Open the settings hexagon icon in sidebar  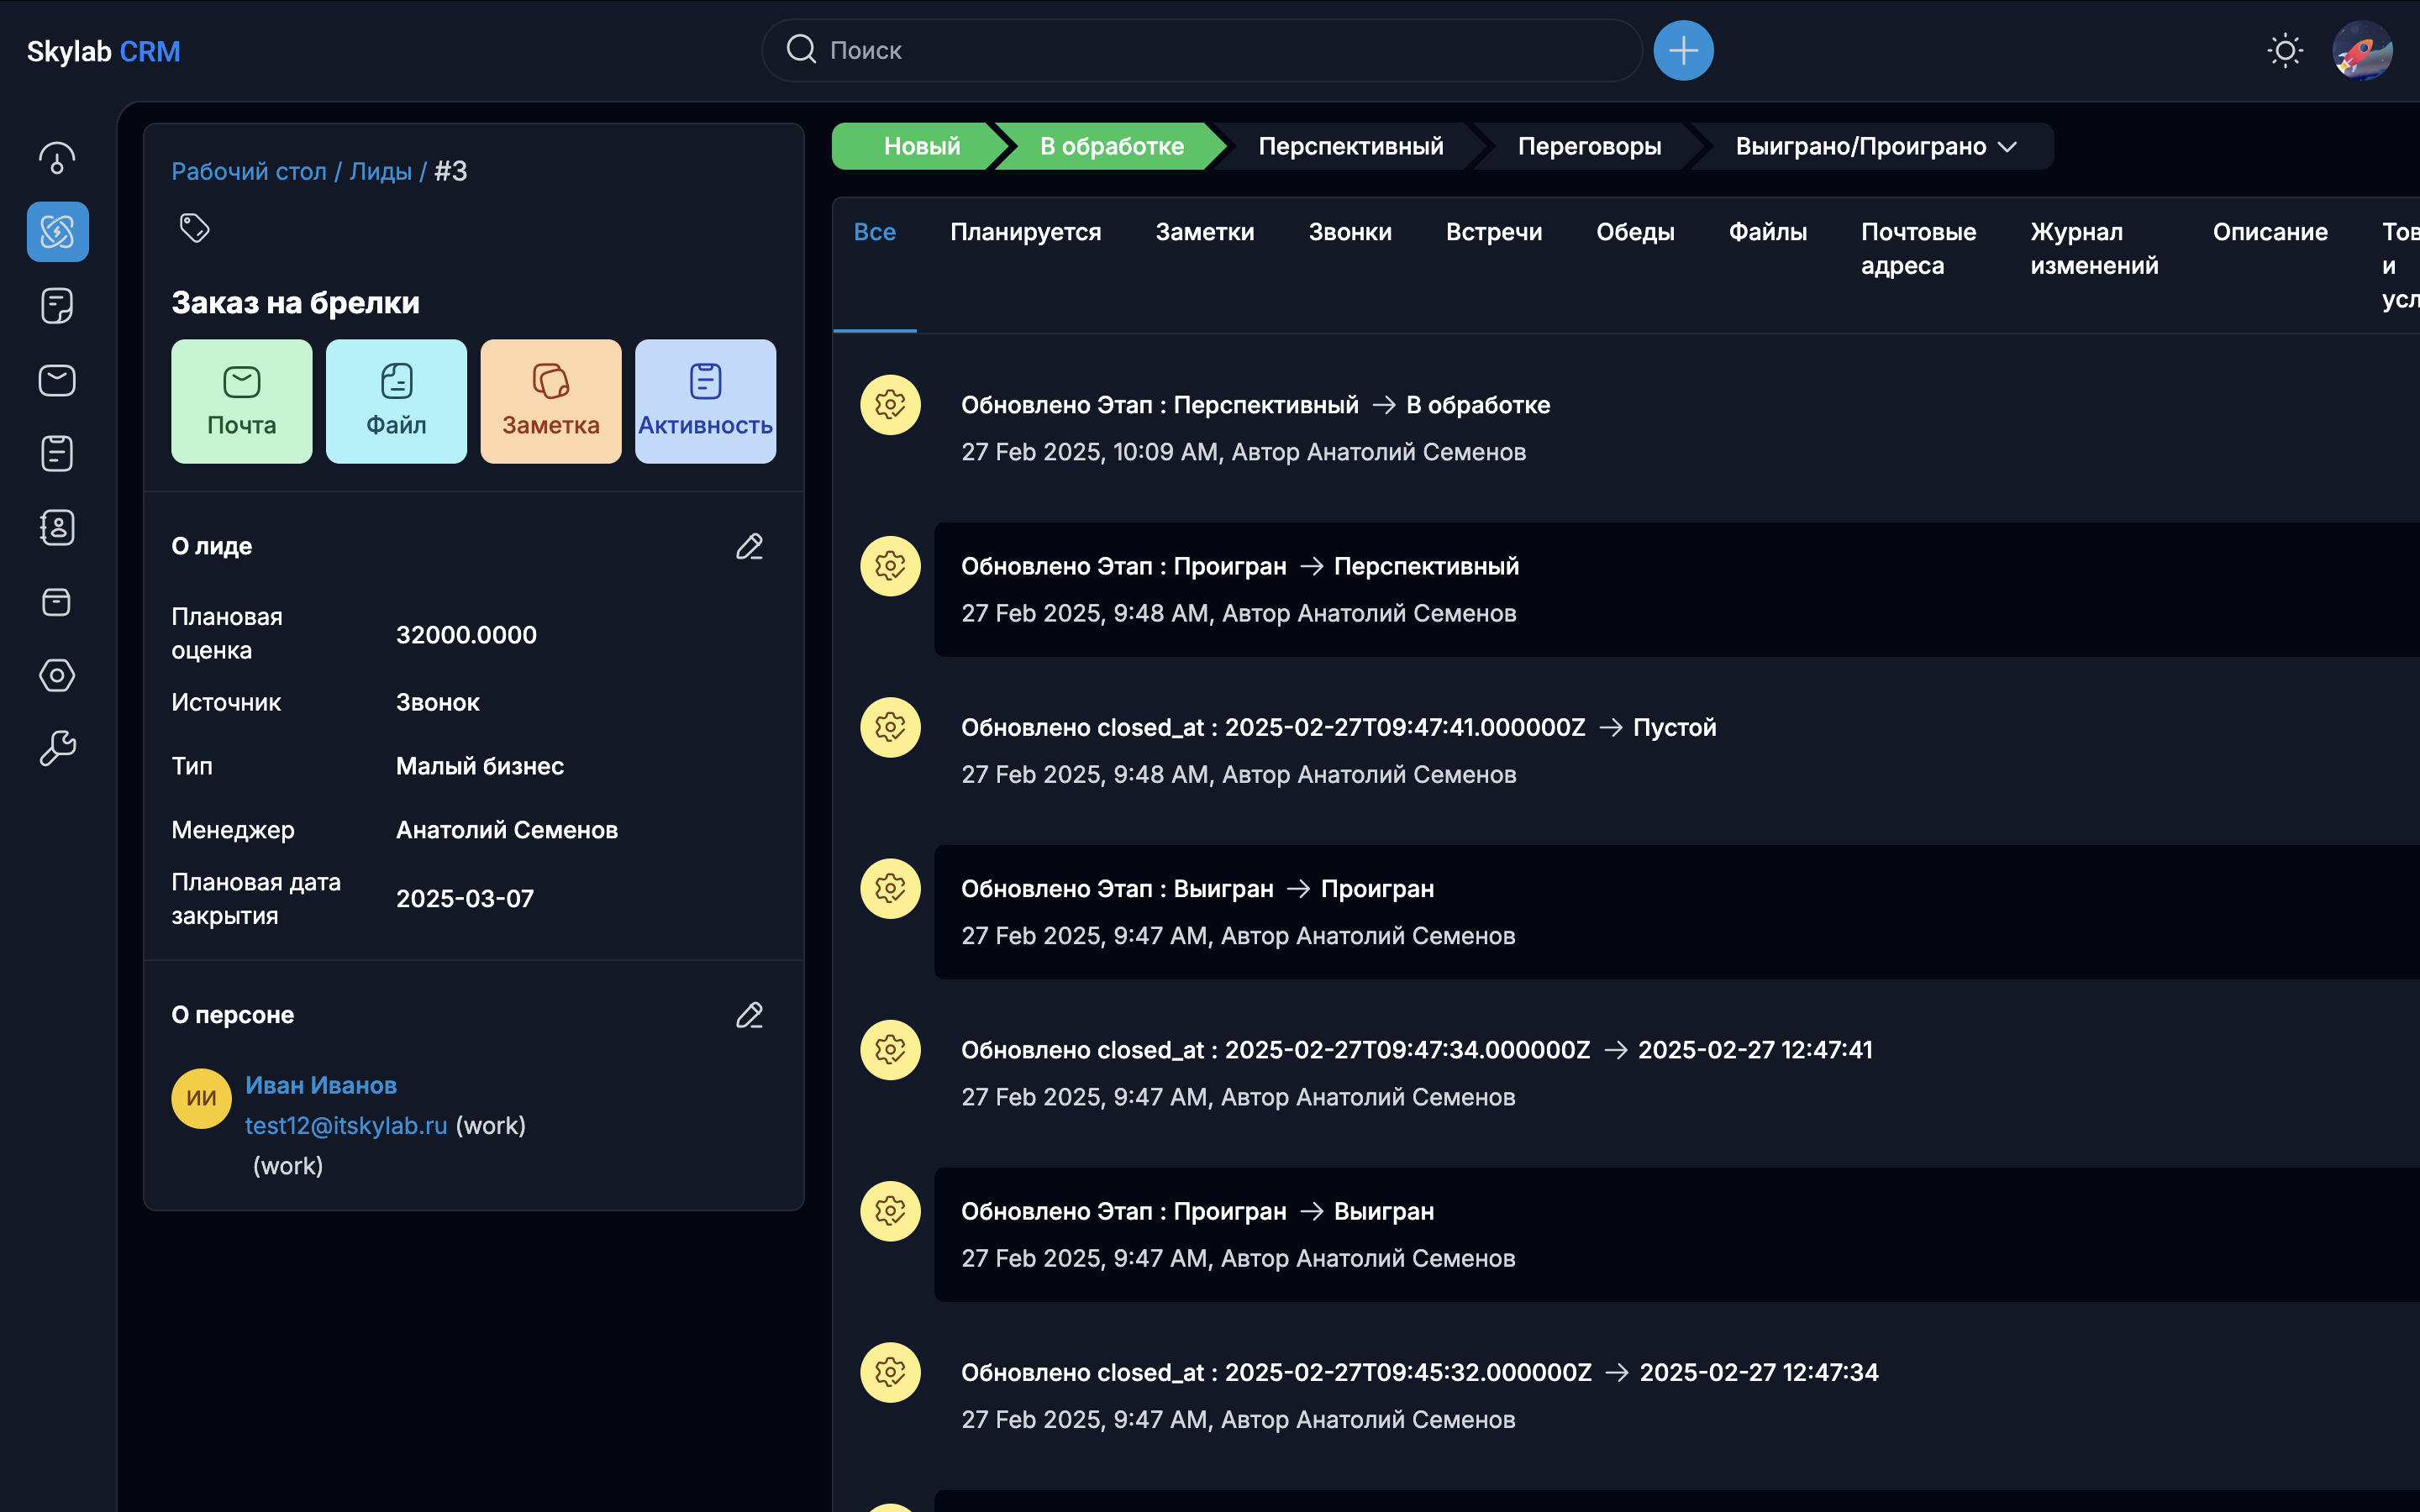tap(57, 676)
